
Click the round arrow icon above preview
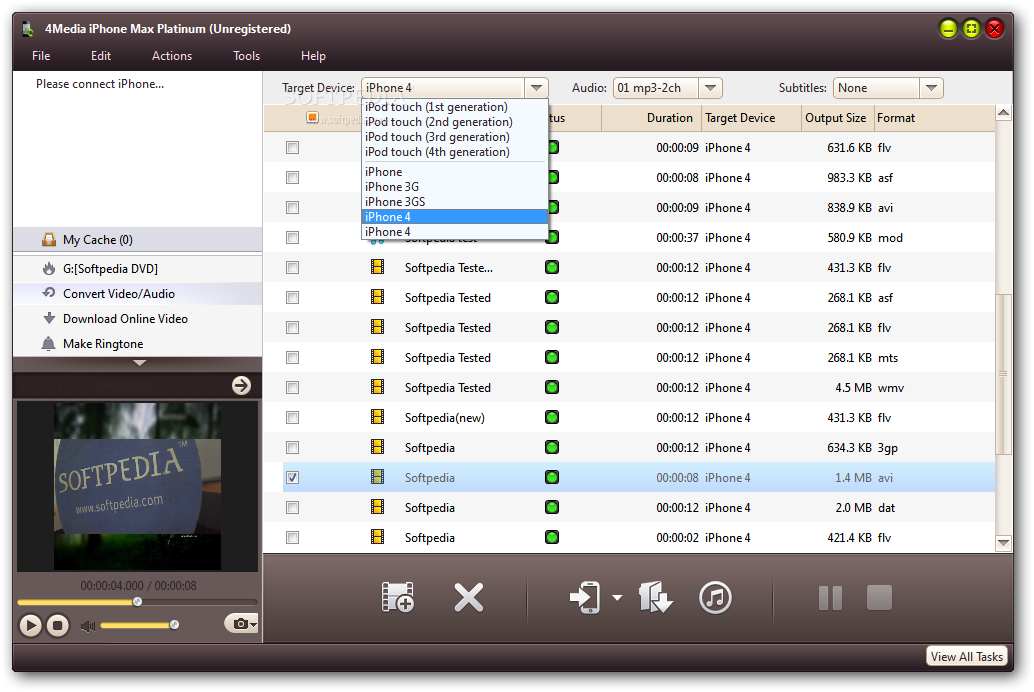pyautogui.click(x=241, y=386)
